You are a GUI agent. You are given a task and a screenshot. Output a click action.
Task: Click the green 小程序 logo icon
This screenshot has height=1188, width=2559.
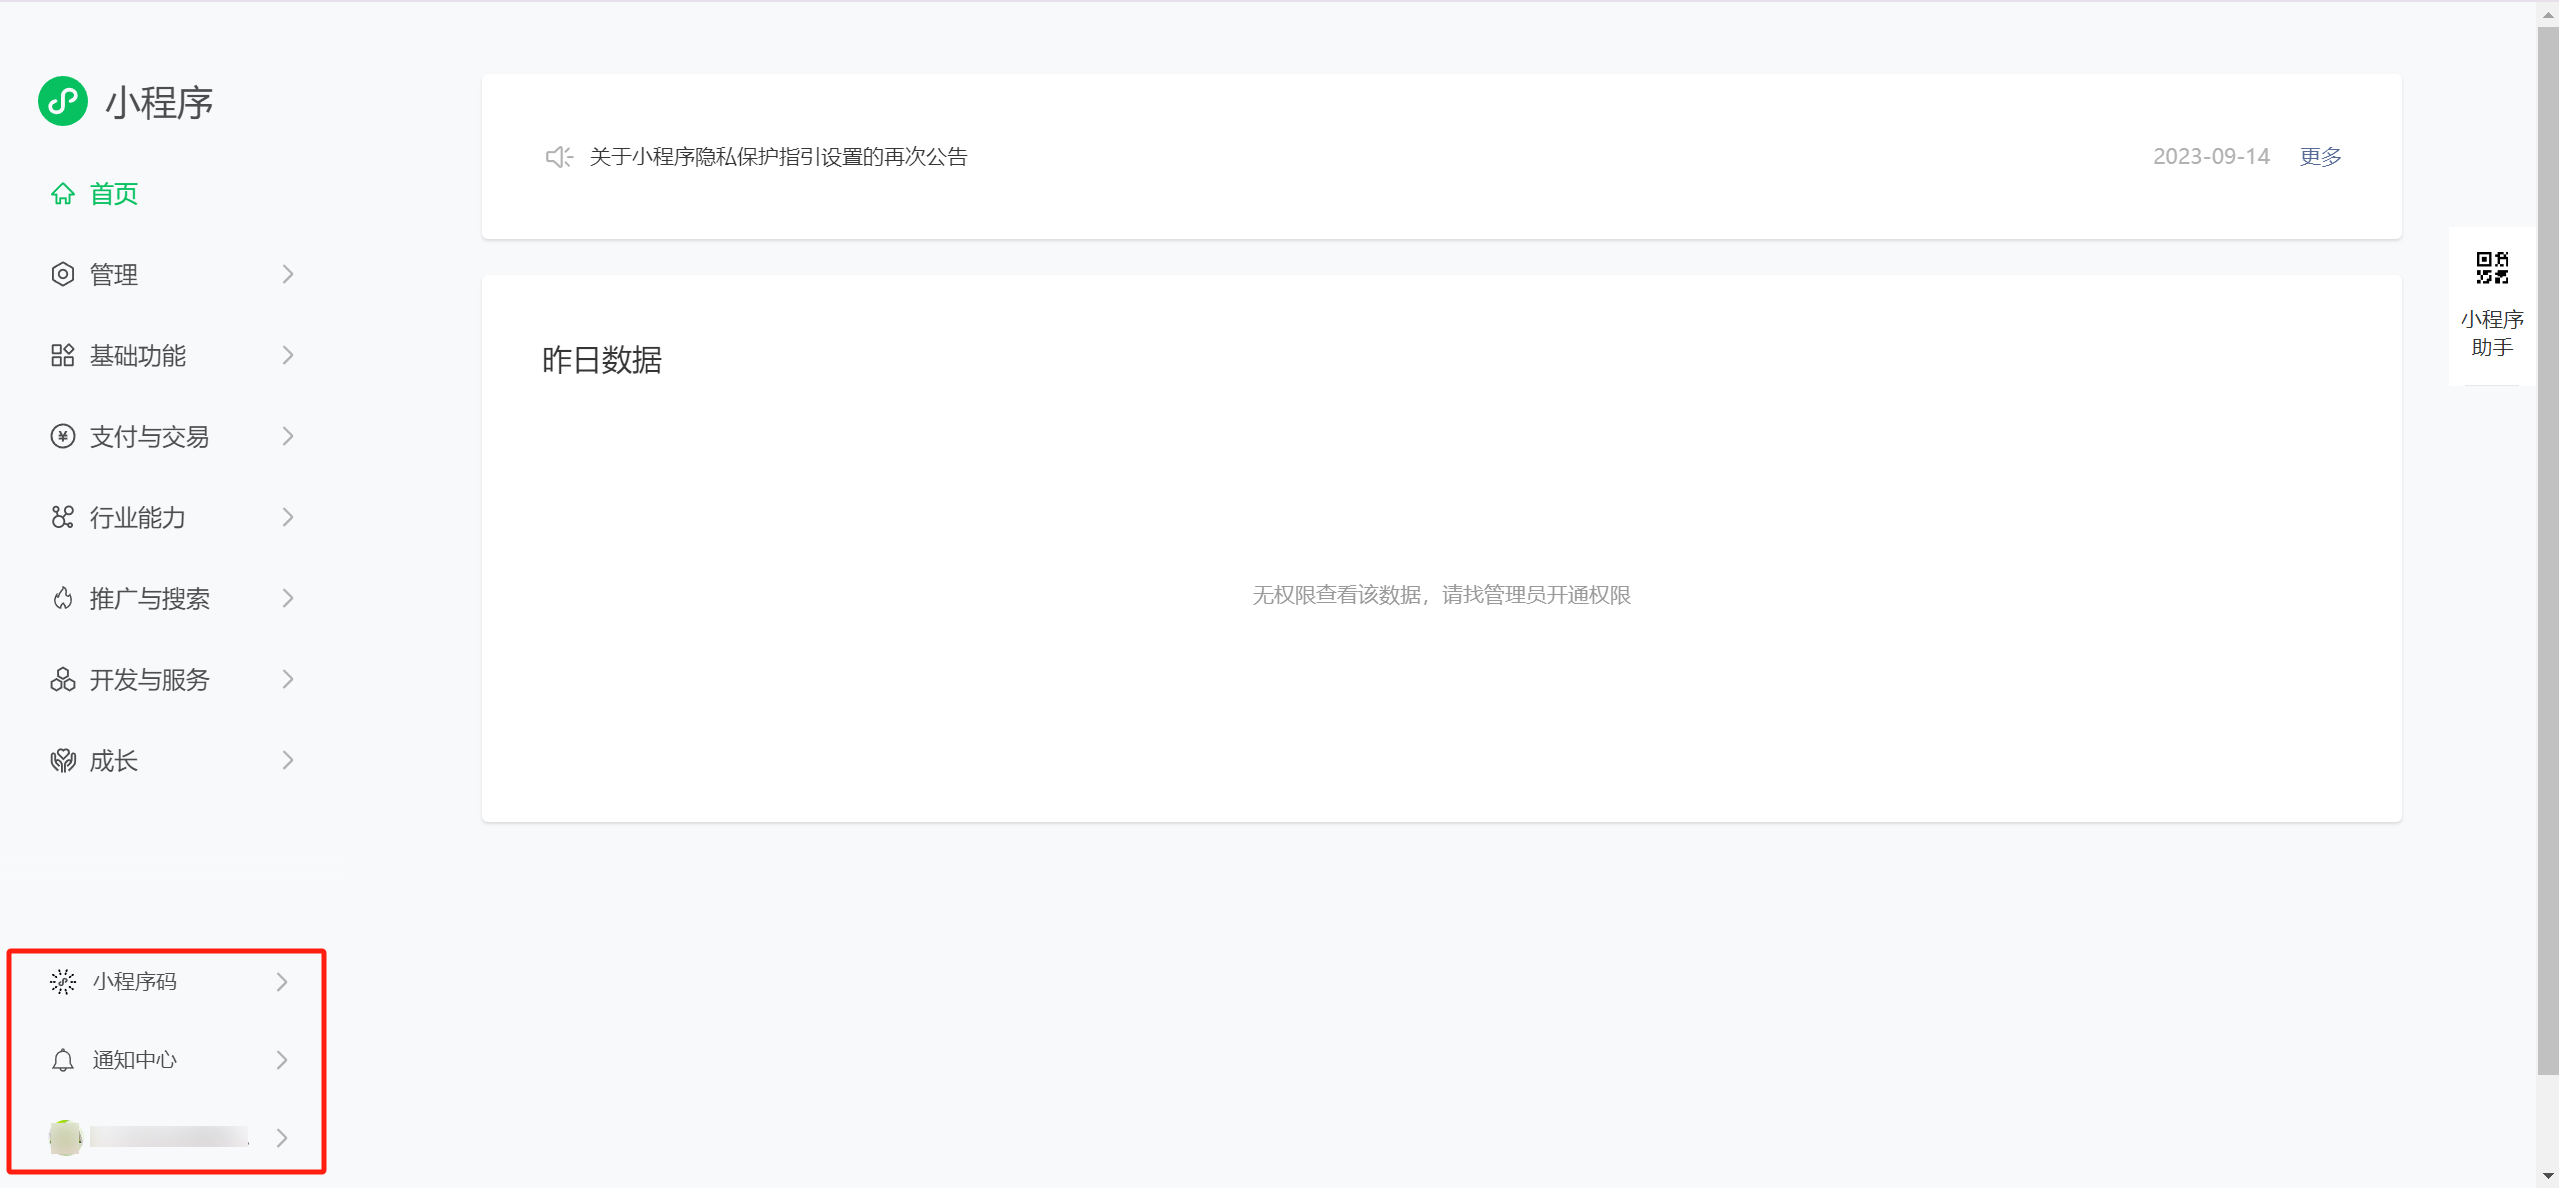click(x=62, y=101)
